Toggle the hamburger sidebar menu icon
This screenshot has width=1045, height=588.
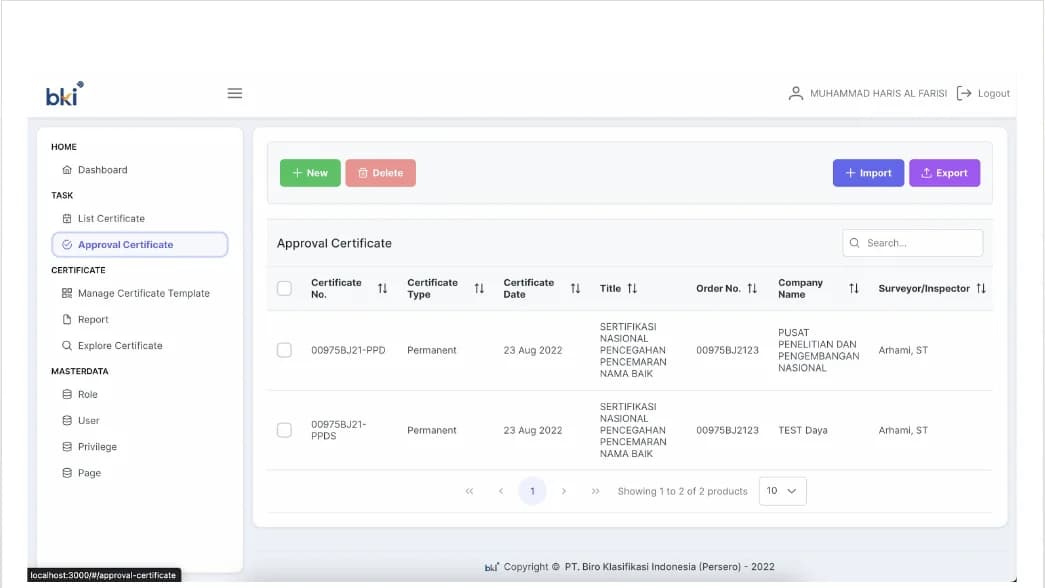pyautogui.click(x=235, y=93)
